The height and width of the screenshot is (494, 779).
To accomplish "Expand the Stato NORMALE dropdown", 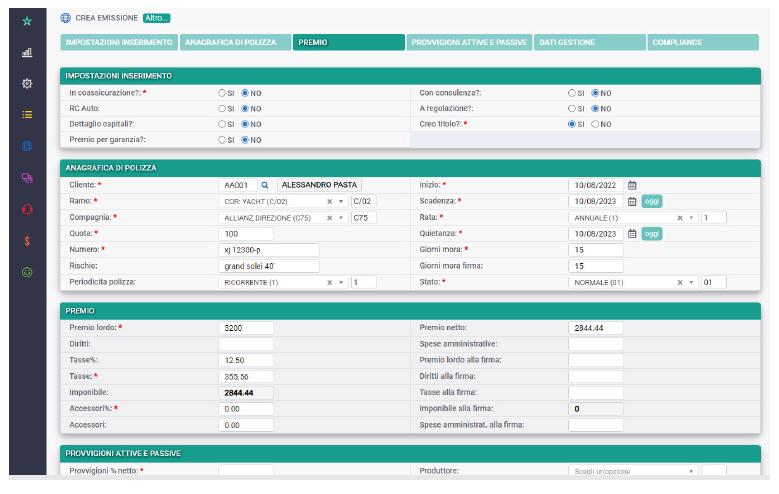I will point(692,282).
